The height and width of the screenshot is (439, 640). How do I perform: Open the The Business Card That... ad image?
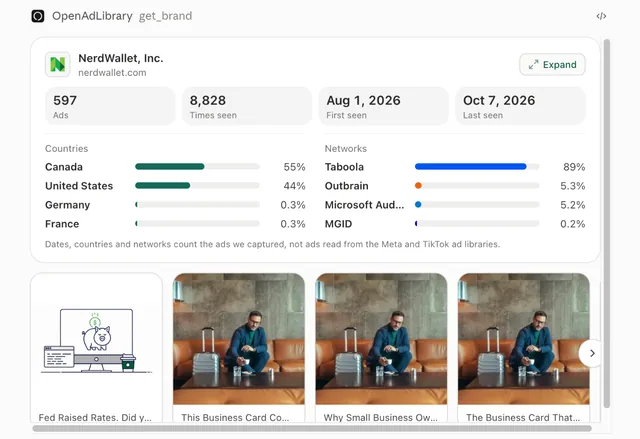coord(524,339)
